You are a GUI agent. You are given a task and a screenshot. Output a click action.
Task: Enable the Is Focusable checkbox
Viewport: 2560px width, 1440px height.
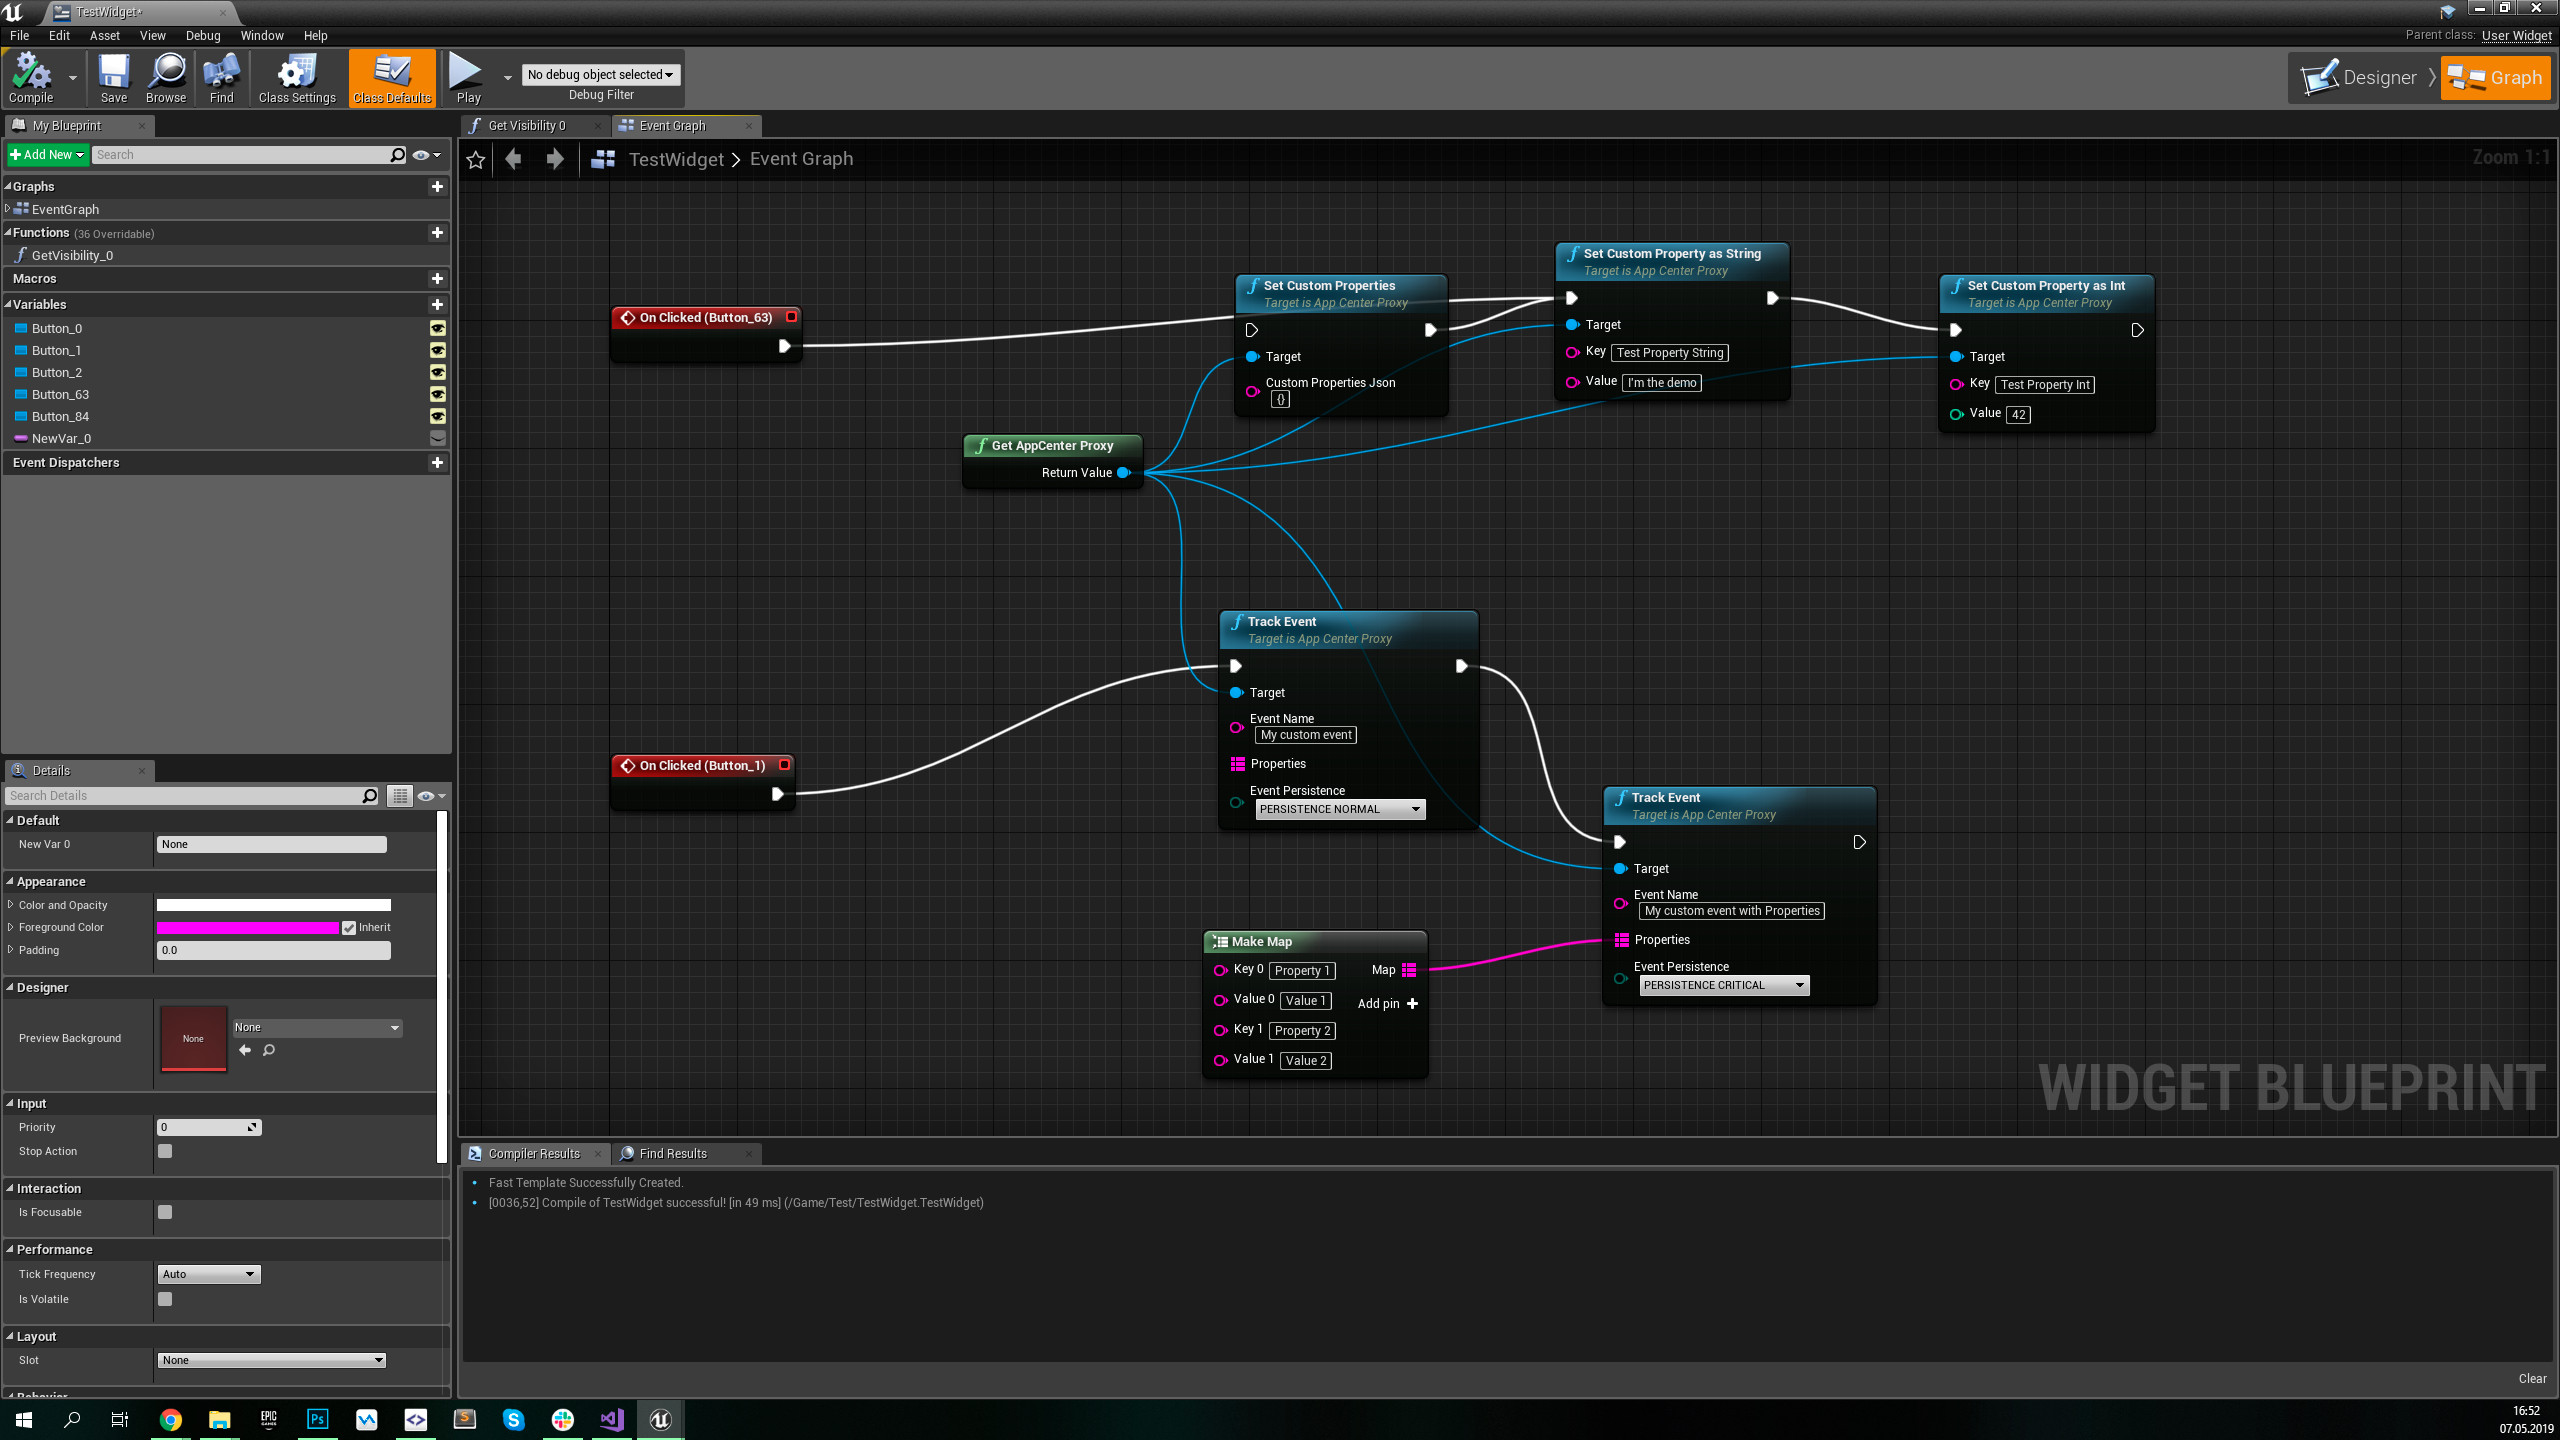[165, 1212]
